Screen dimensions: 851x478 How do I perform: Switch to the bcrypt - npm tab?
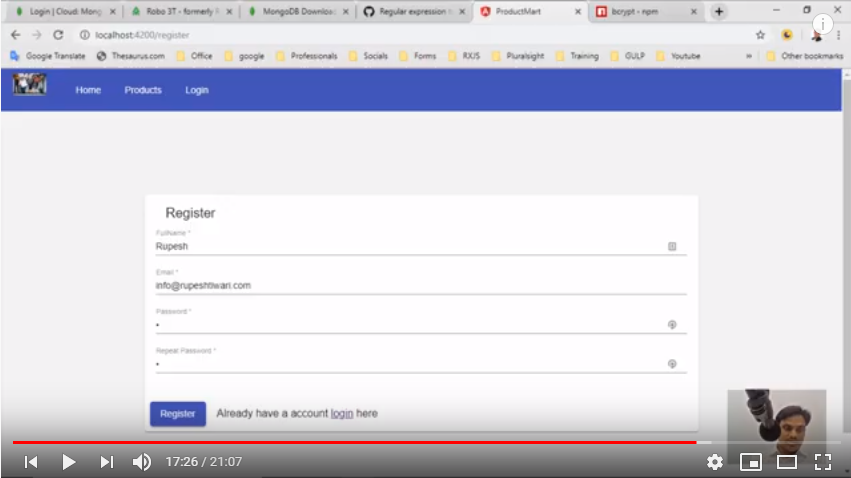point(640,11)
